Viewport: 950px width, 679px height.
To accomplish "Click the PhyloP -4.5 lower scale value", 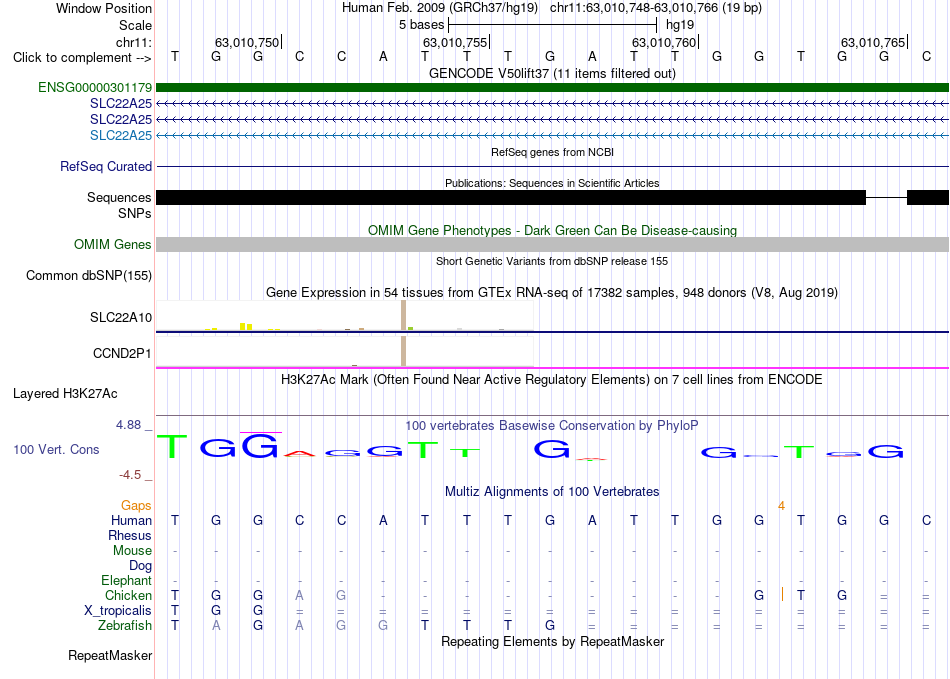I will [130, 475].
